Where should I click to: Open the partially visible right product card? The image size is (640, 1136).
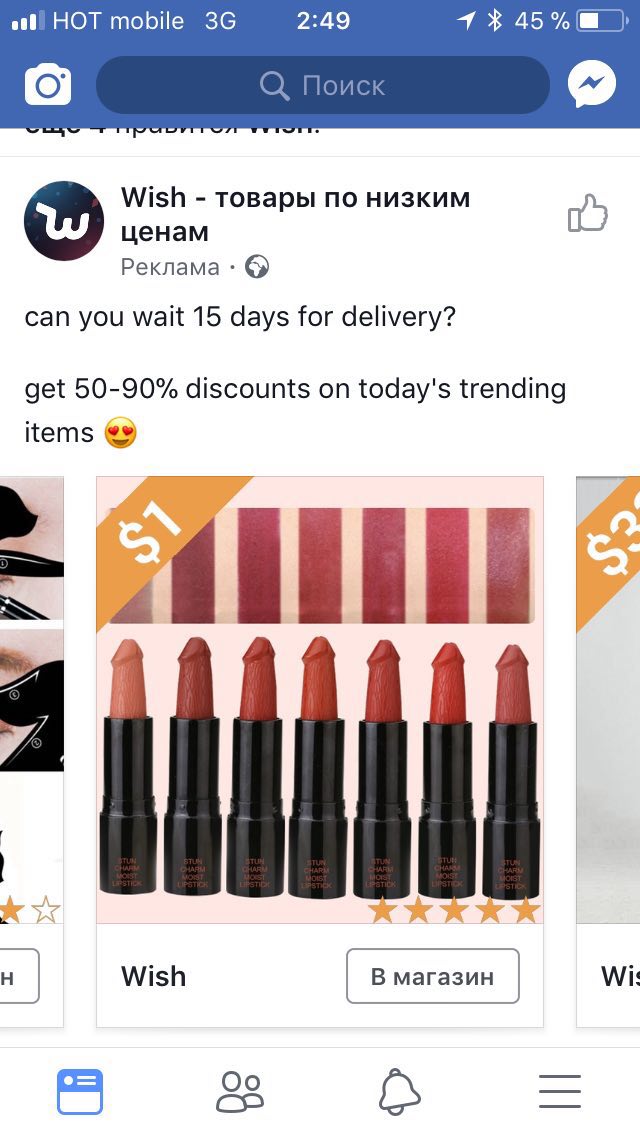coord(608,751)
